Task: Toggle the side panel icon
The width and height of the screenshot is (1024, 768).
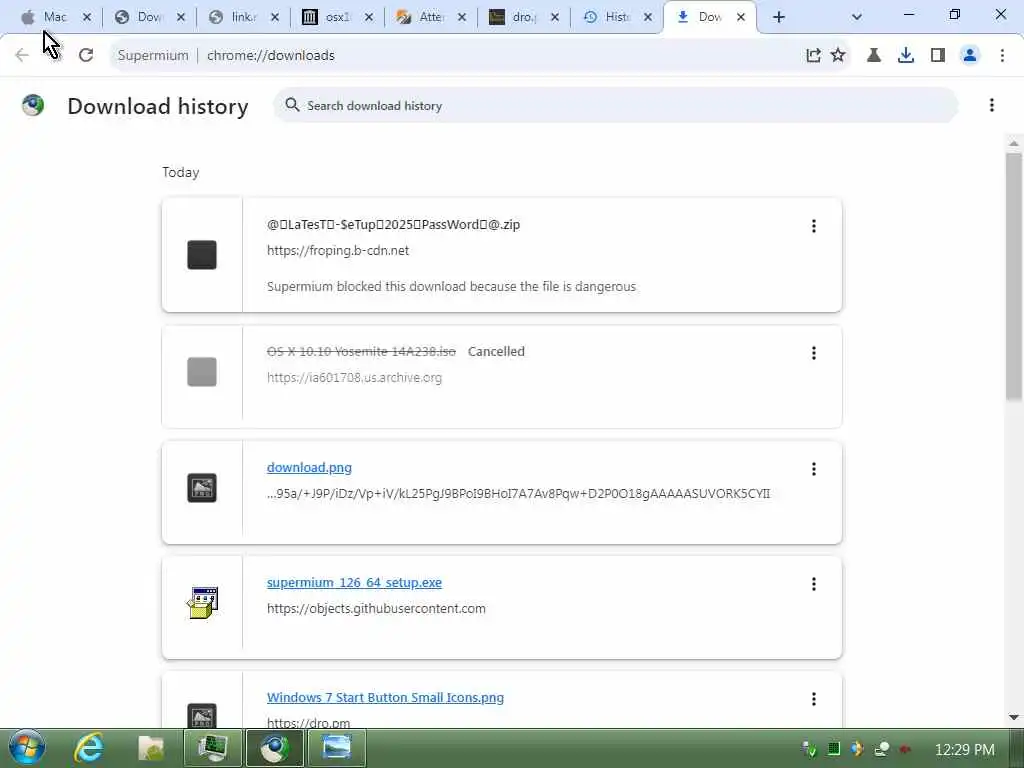Action: pyautogui.click(x=938, y=56)
